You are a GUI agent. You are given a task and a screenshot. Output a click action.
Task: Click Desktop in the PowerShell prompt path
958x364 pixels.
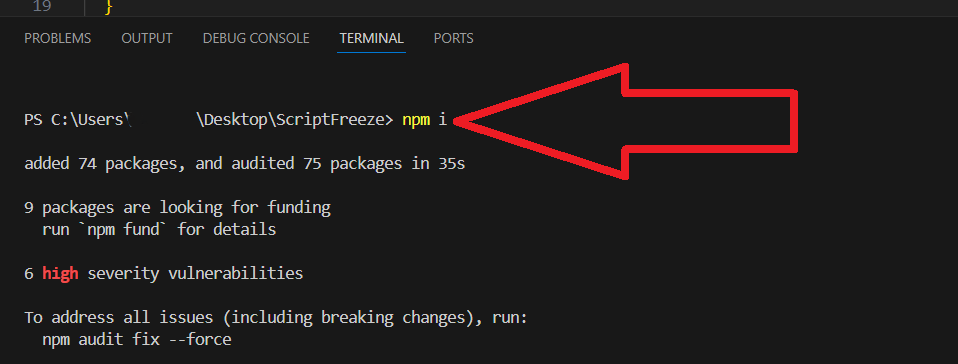pos(235,120)
